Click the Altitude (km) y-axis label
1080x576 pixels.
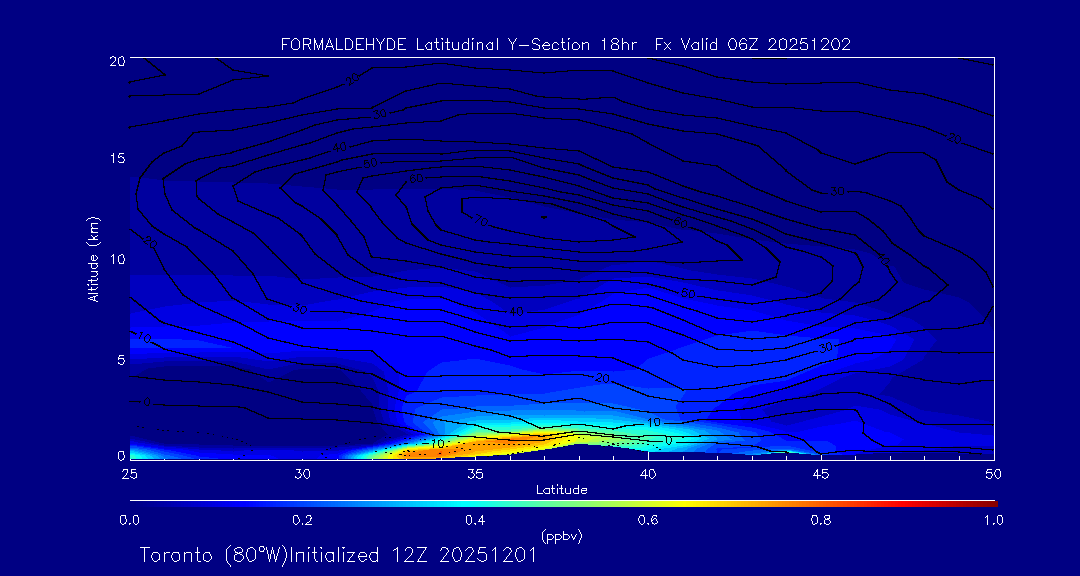click(x=94, y=258)
